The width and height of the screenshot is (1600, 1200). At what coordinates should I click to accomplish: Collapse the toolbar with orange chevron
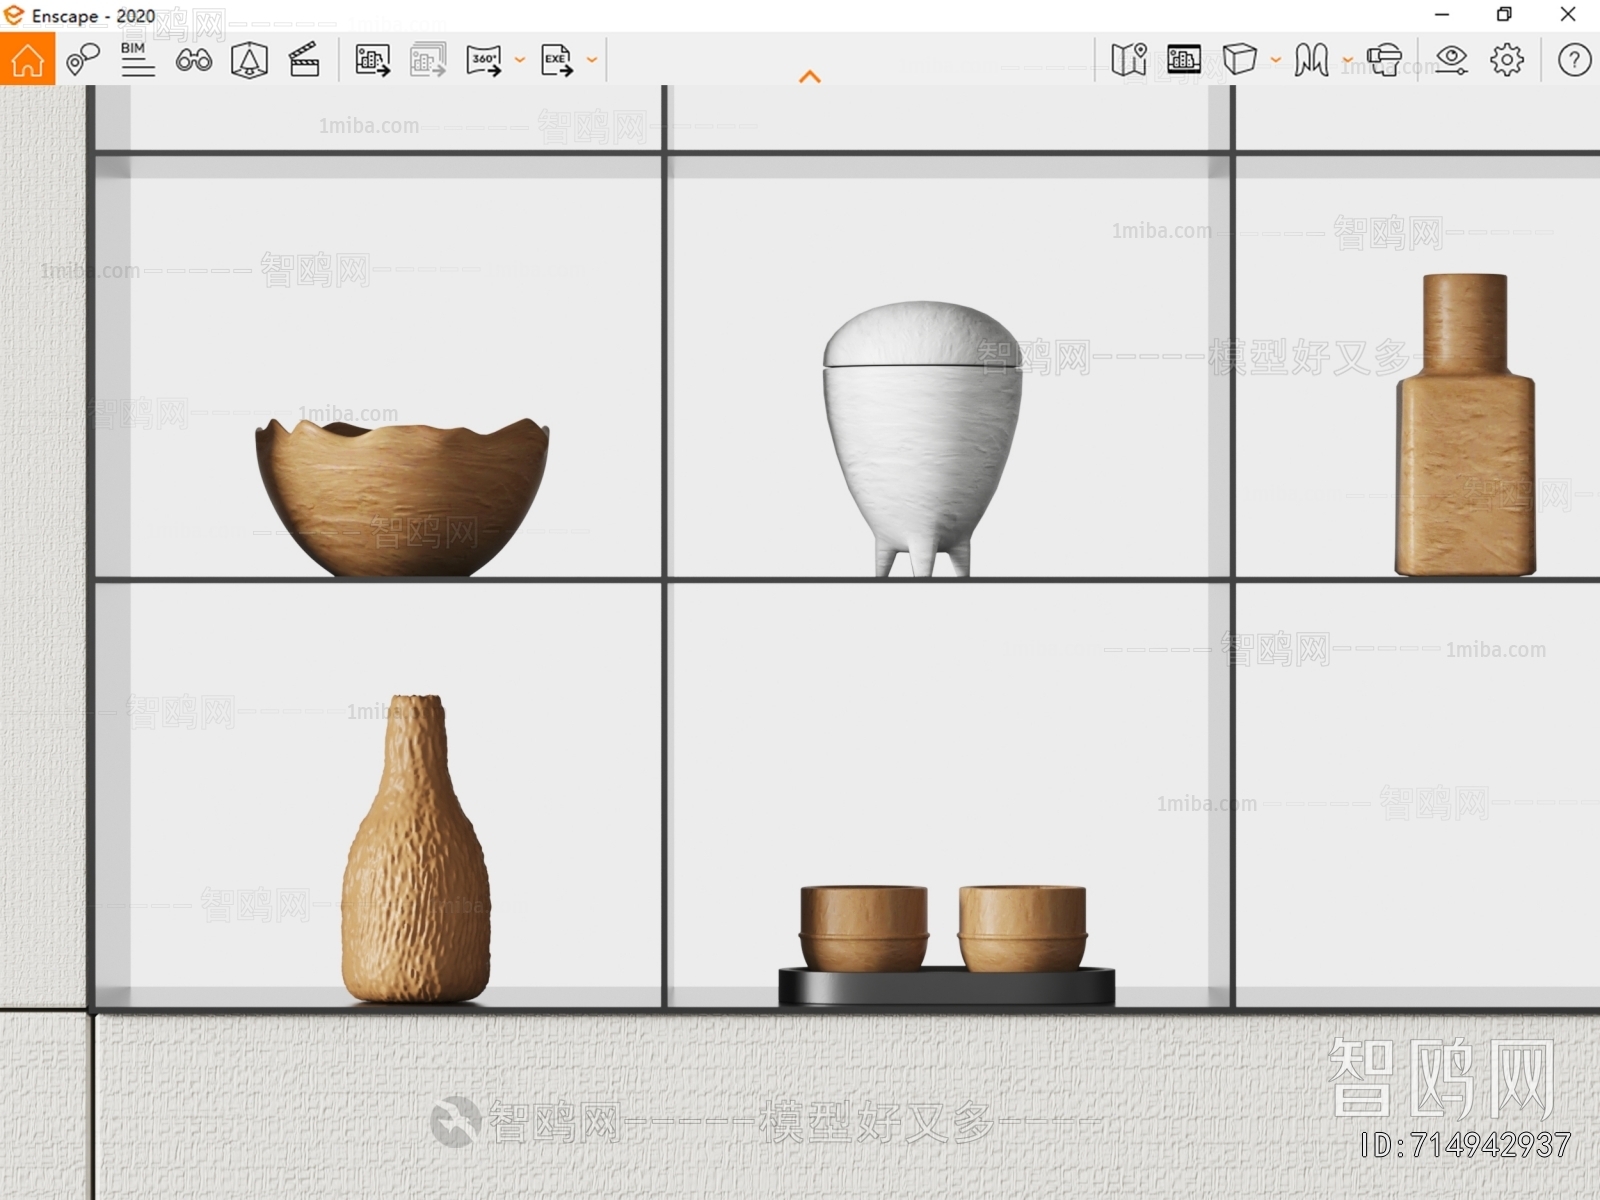(810, 76)
